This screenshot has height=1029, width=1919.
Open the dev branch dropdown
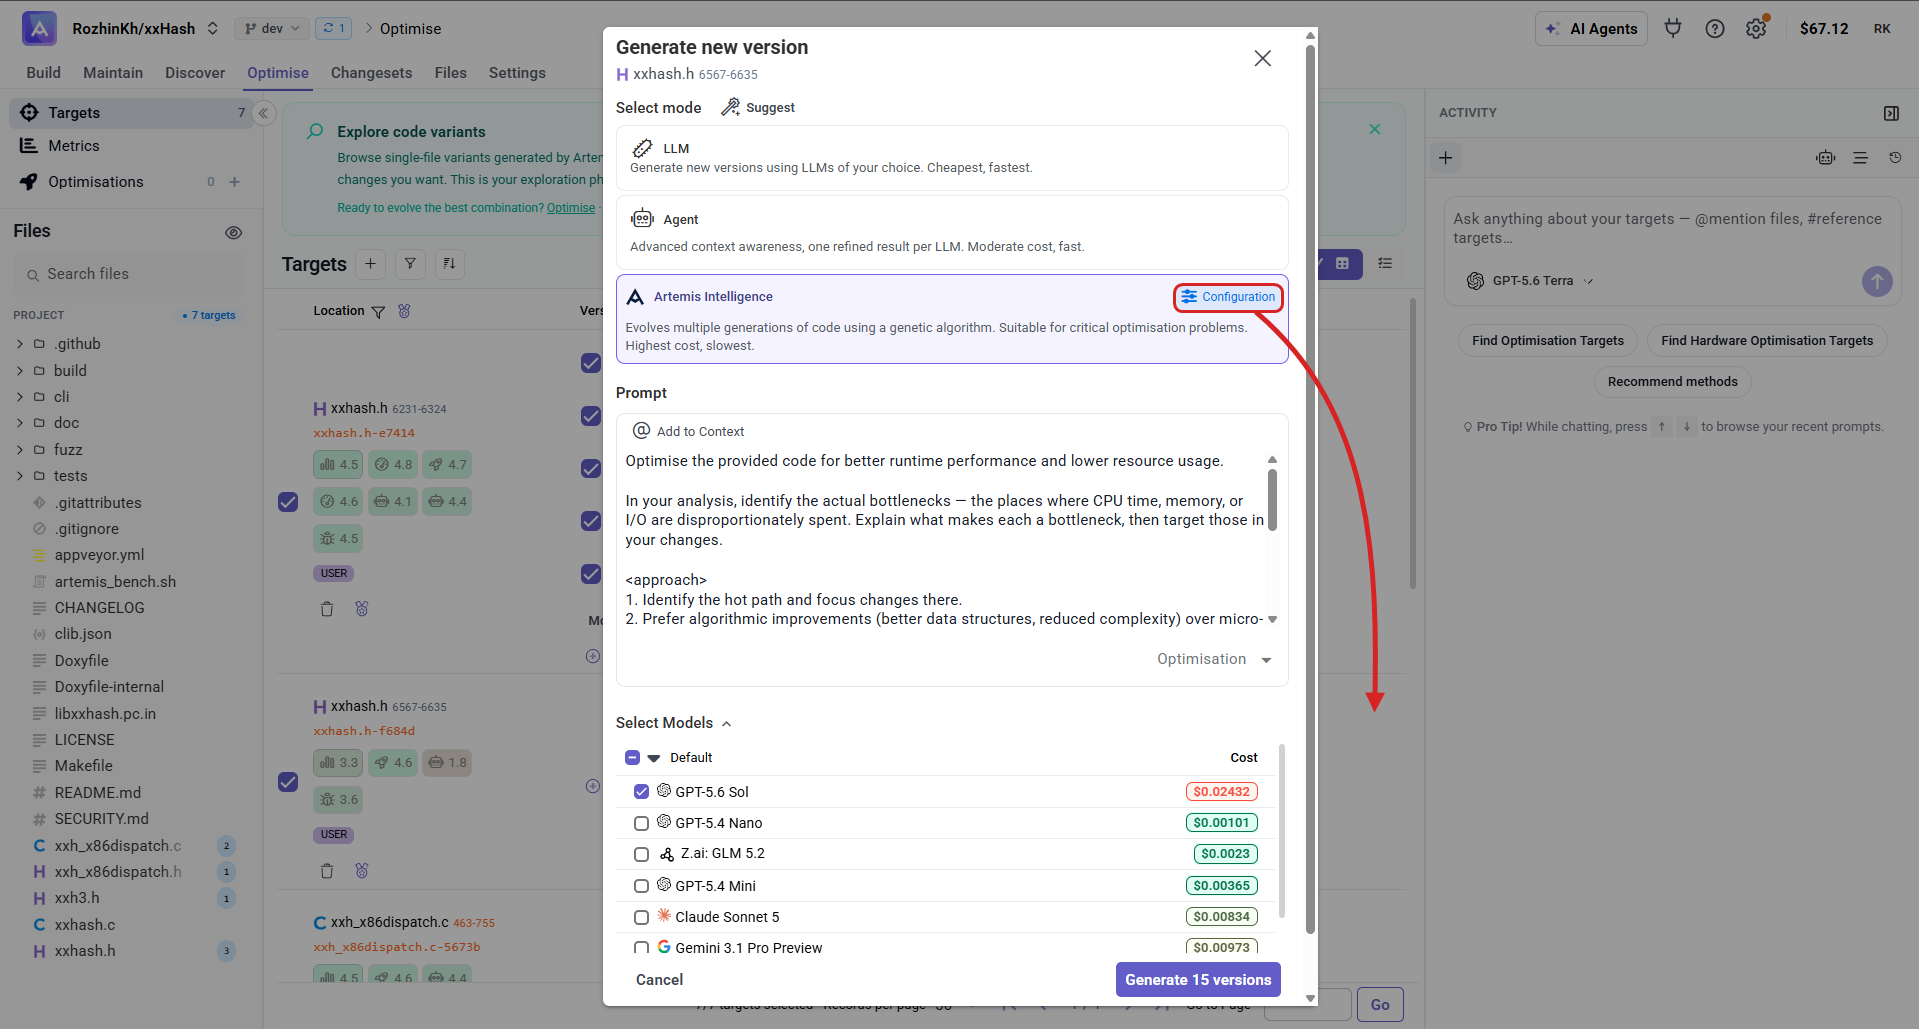click(x=271, y=29)
